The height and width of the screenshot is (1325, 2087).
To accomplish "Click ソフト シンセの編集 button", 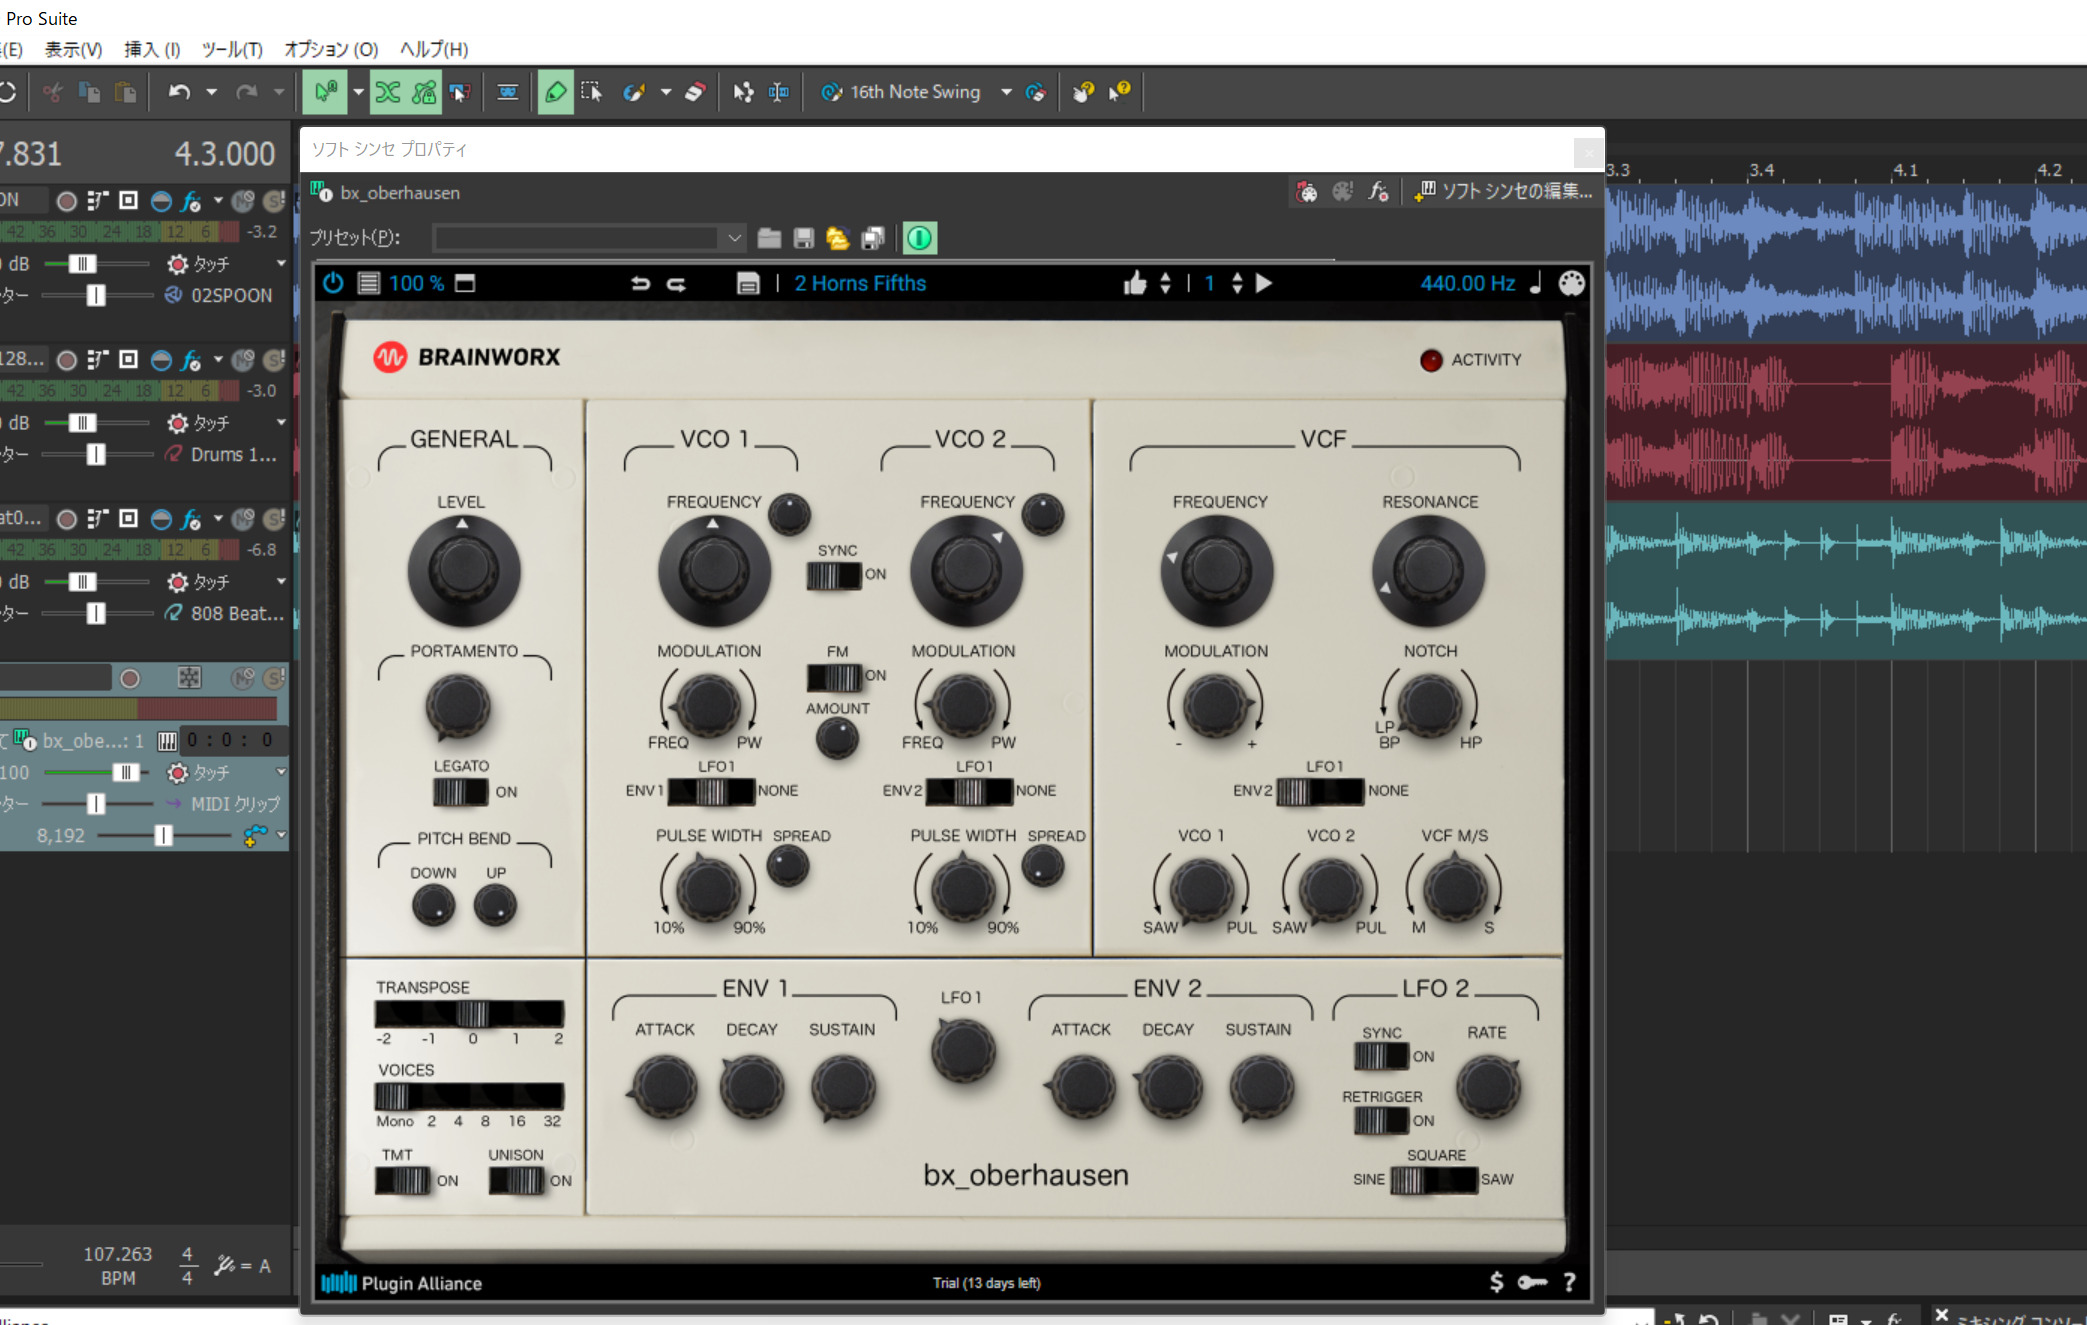I will [x=1503, y=191].
